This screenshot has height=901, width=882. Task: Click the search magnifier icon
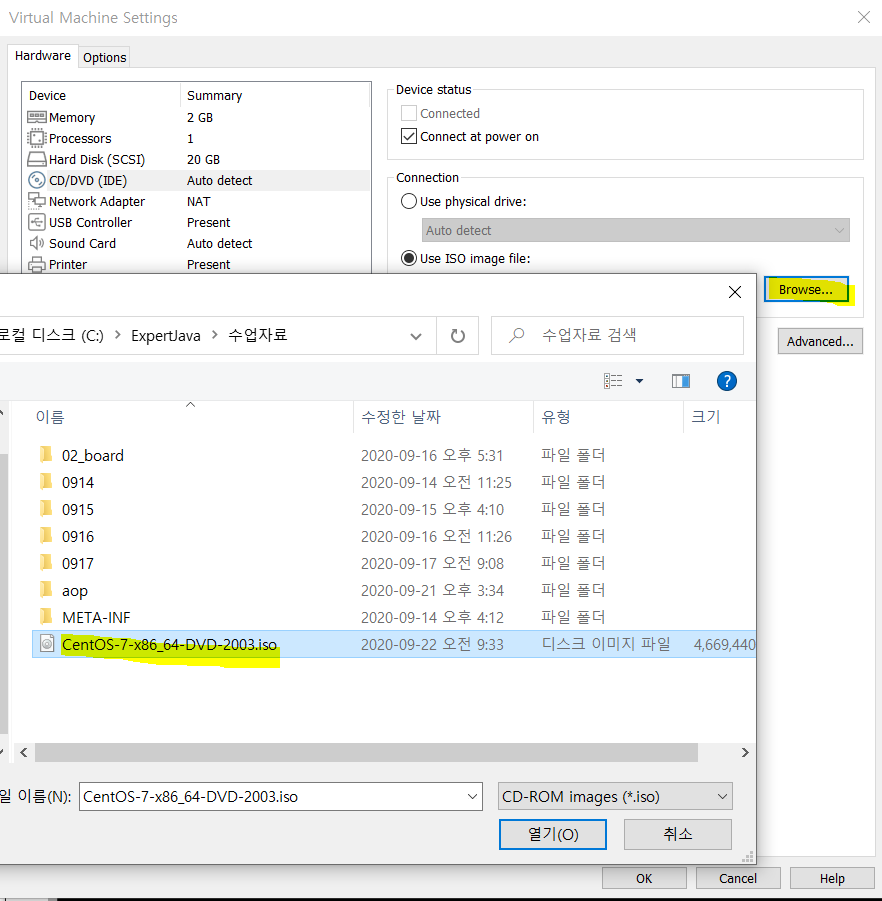click(x=517, y=335)
